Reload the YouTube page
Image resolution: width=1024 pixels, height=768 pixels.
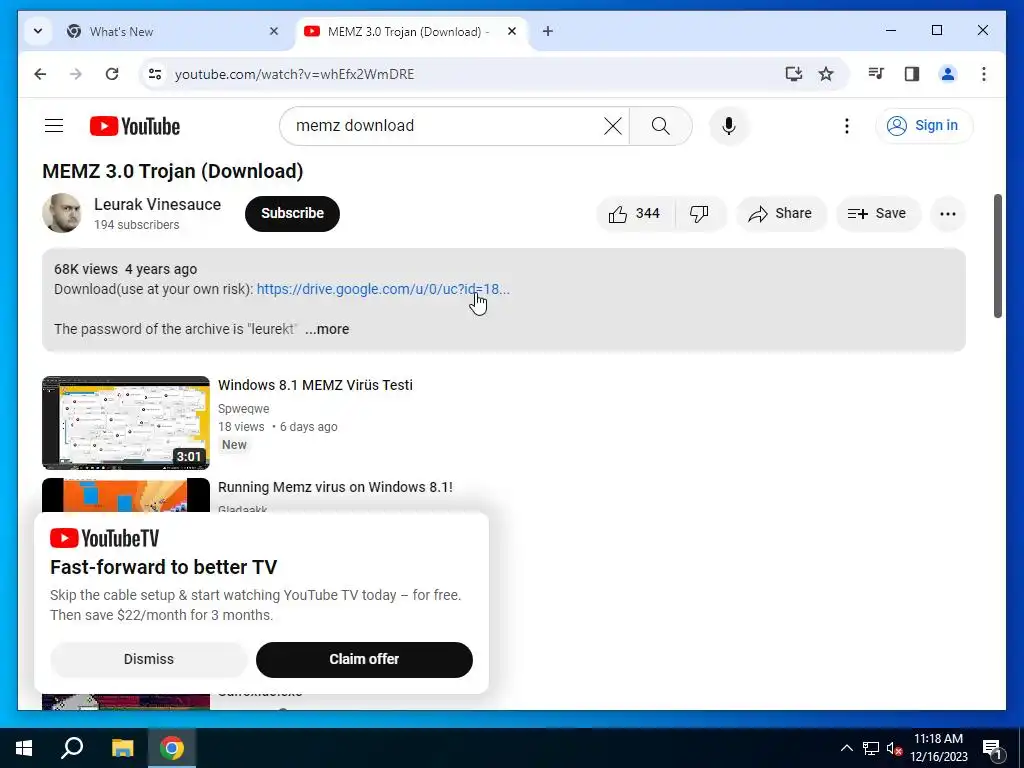point(112,74)
